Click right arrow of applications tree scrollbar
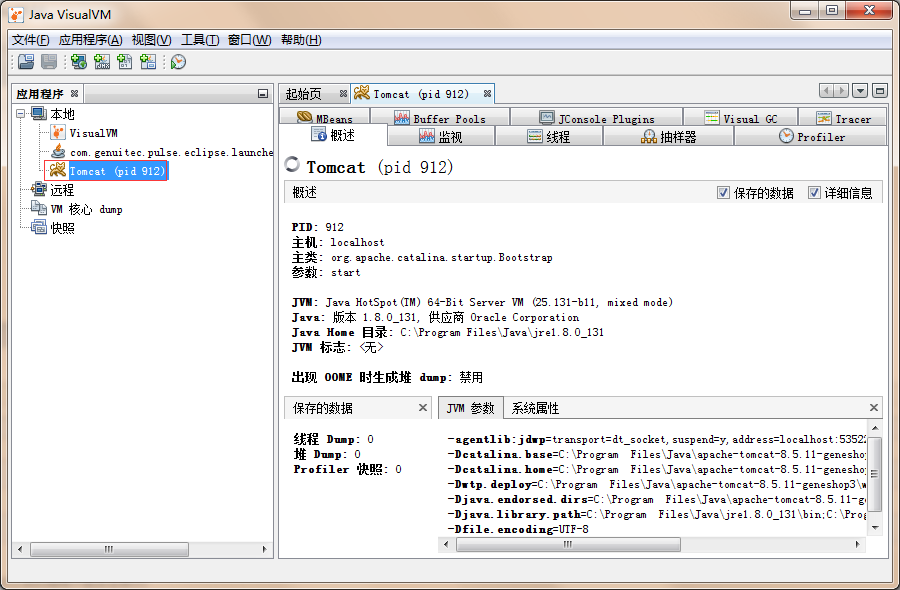 coord(264,549)
